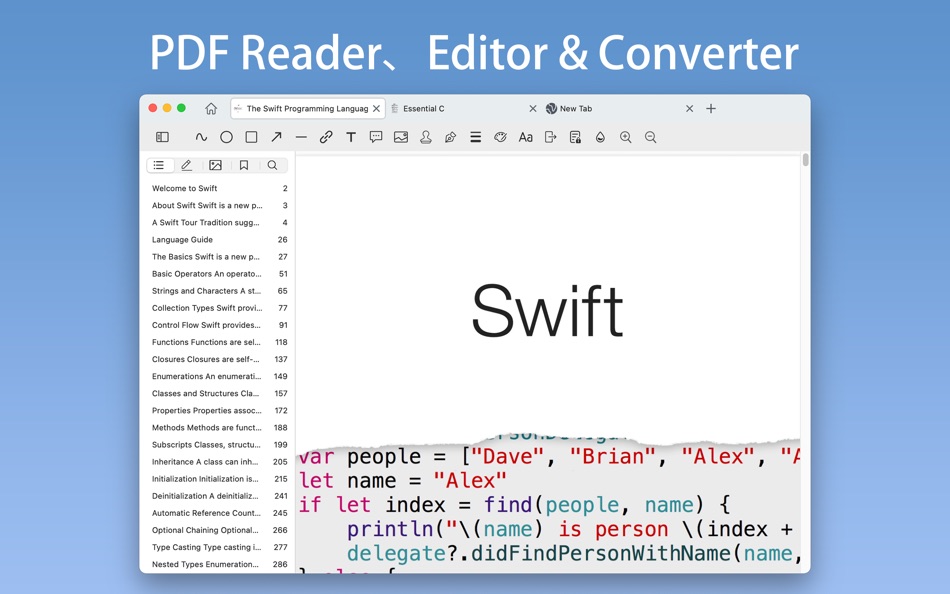
Task: Open the Strings and Characters entry
Action: (x=219, y=291)
